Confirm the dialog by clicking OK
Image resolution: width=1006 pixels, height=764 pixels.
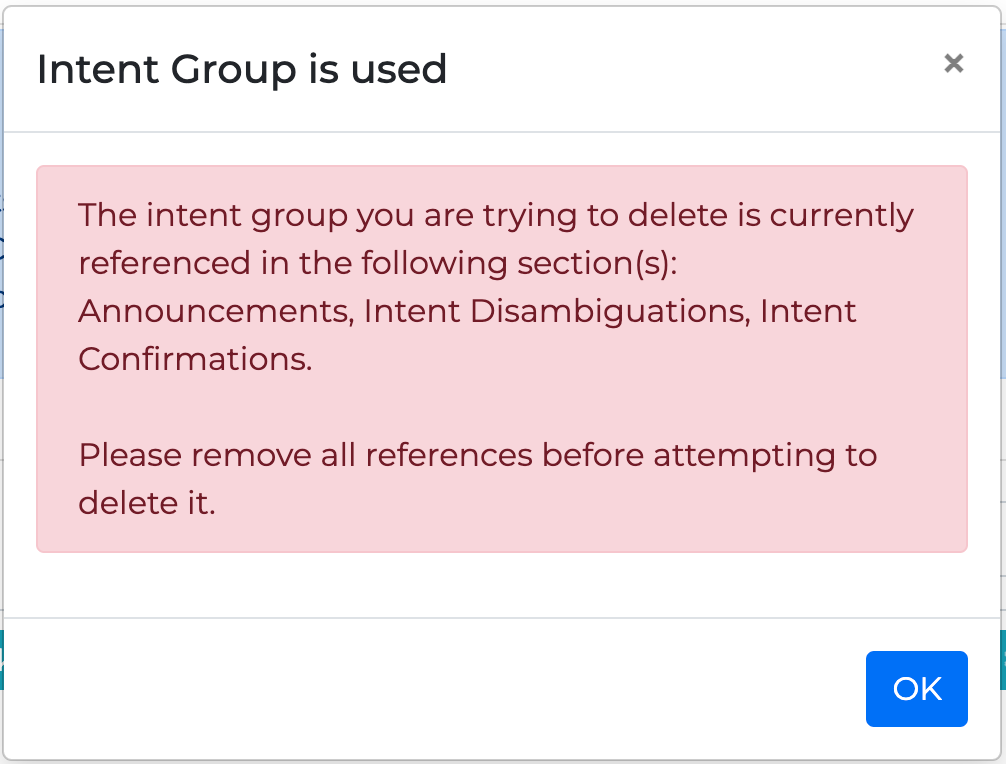click(x=916, y=689)
